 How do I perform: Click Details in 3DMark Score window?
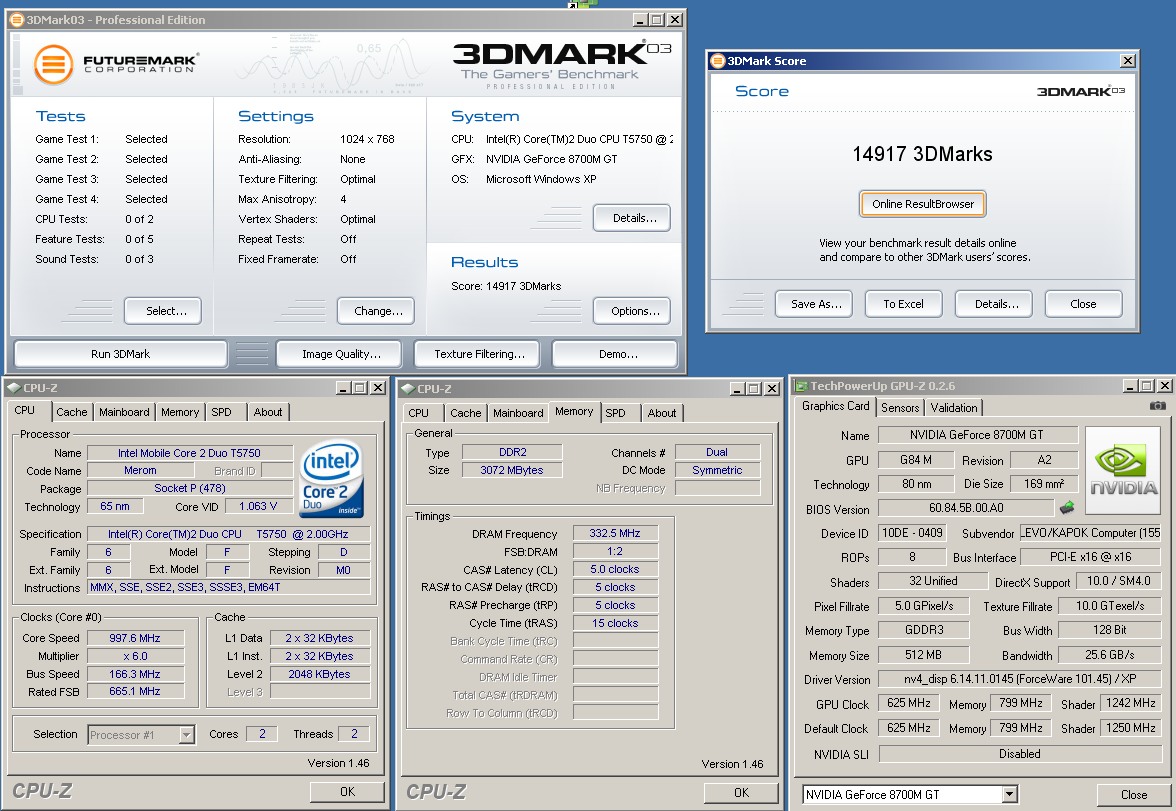(996, 304)
